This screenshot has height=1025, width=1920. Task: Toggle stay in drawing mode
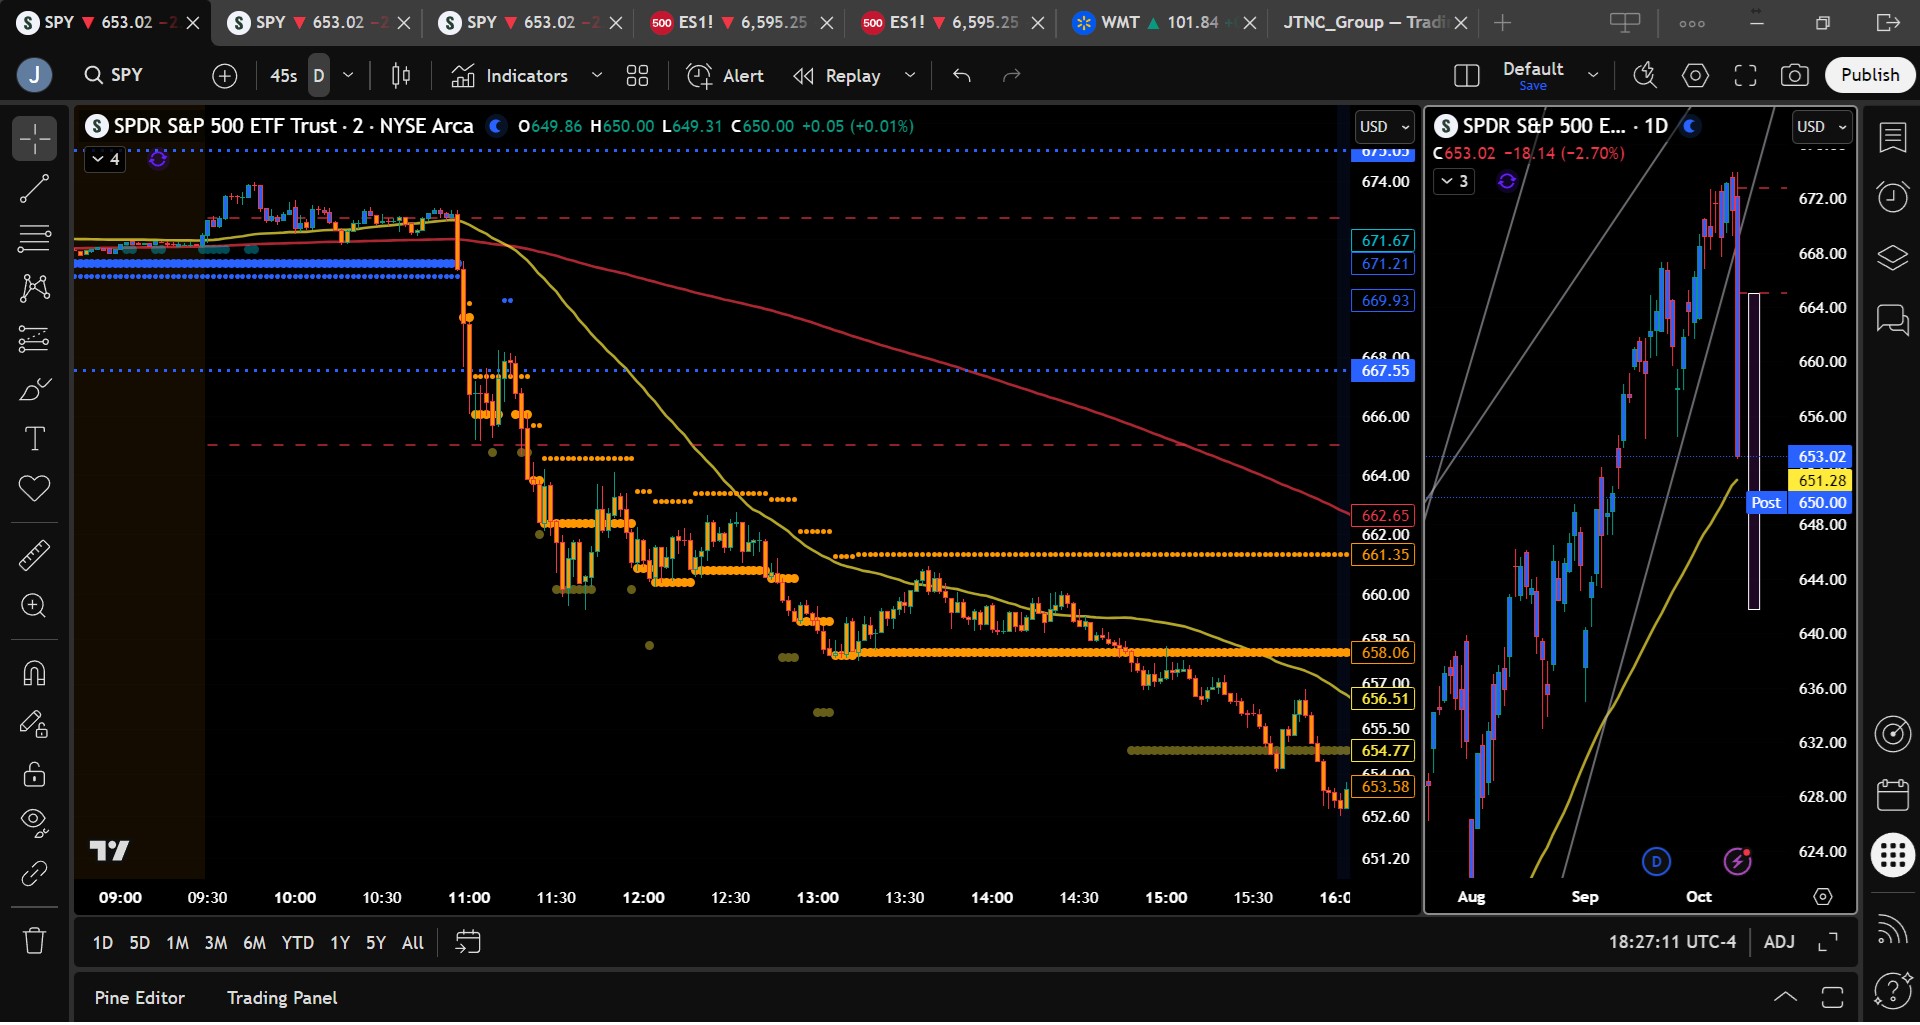(34, 723)
